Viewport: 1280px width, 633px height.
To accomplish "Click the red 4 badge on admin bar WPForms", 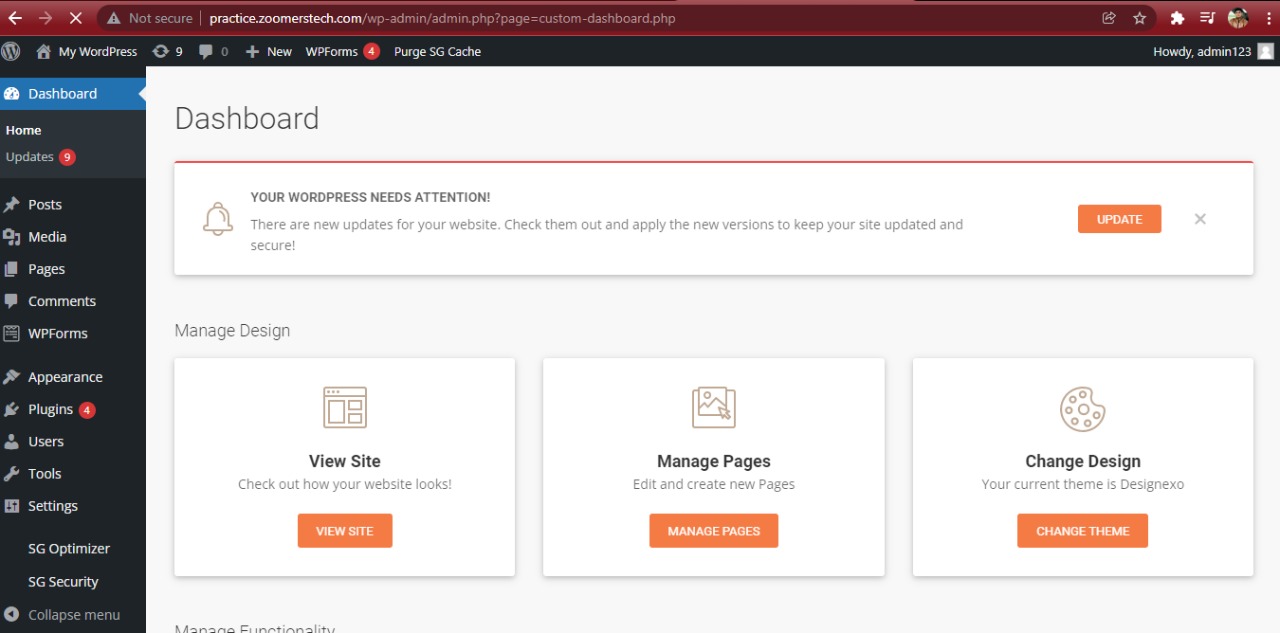I will (371, 51).
